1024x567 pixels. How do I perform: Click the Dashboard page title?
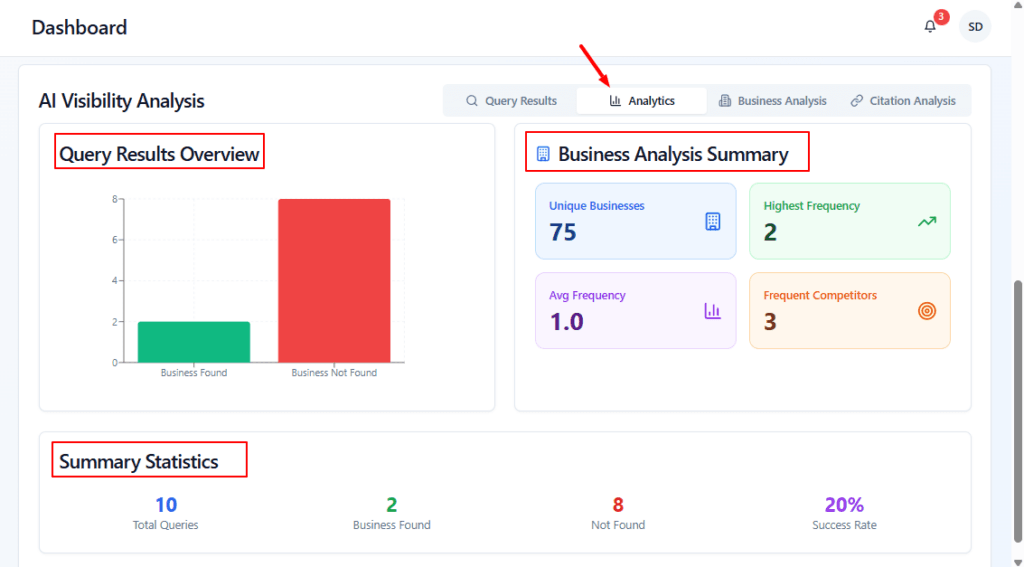tap(79, 27)
